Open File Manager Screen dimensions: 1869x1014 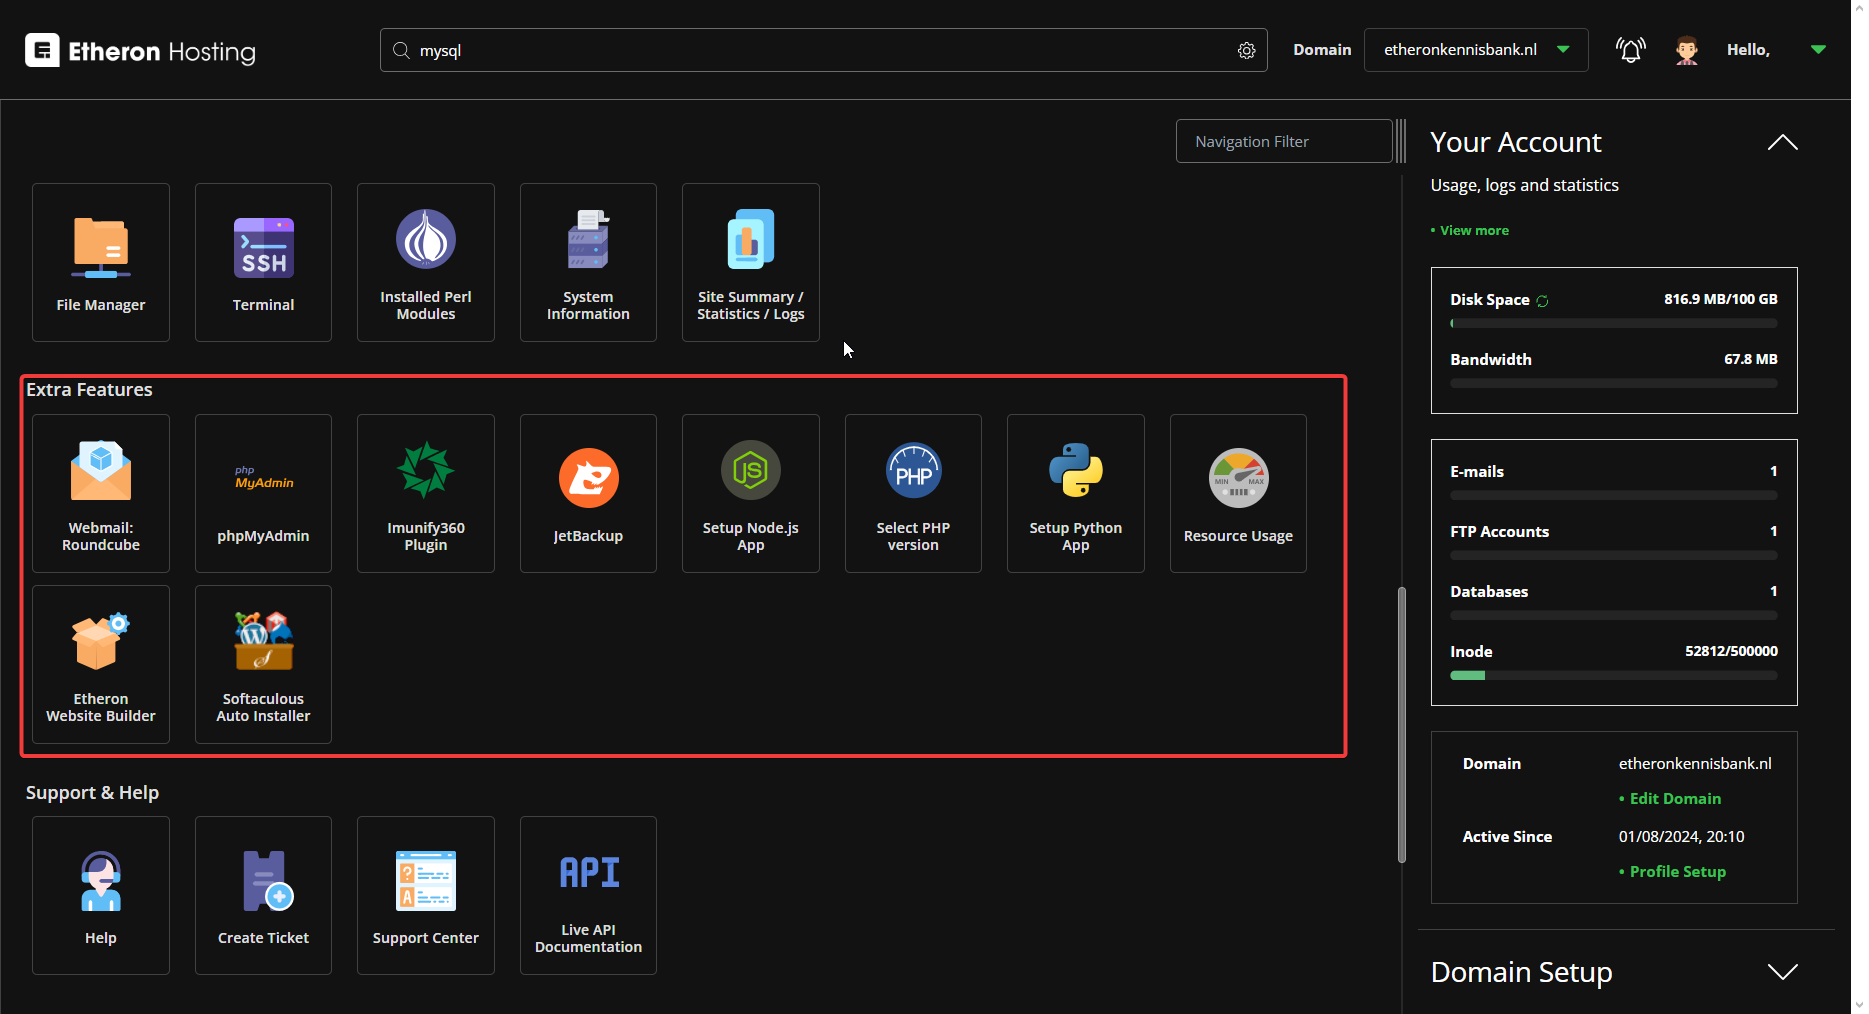pyautogui.click(x=101, y=262)
